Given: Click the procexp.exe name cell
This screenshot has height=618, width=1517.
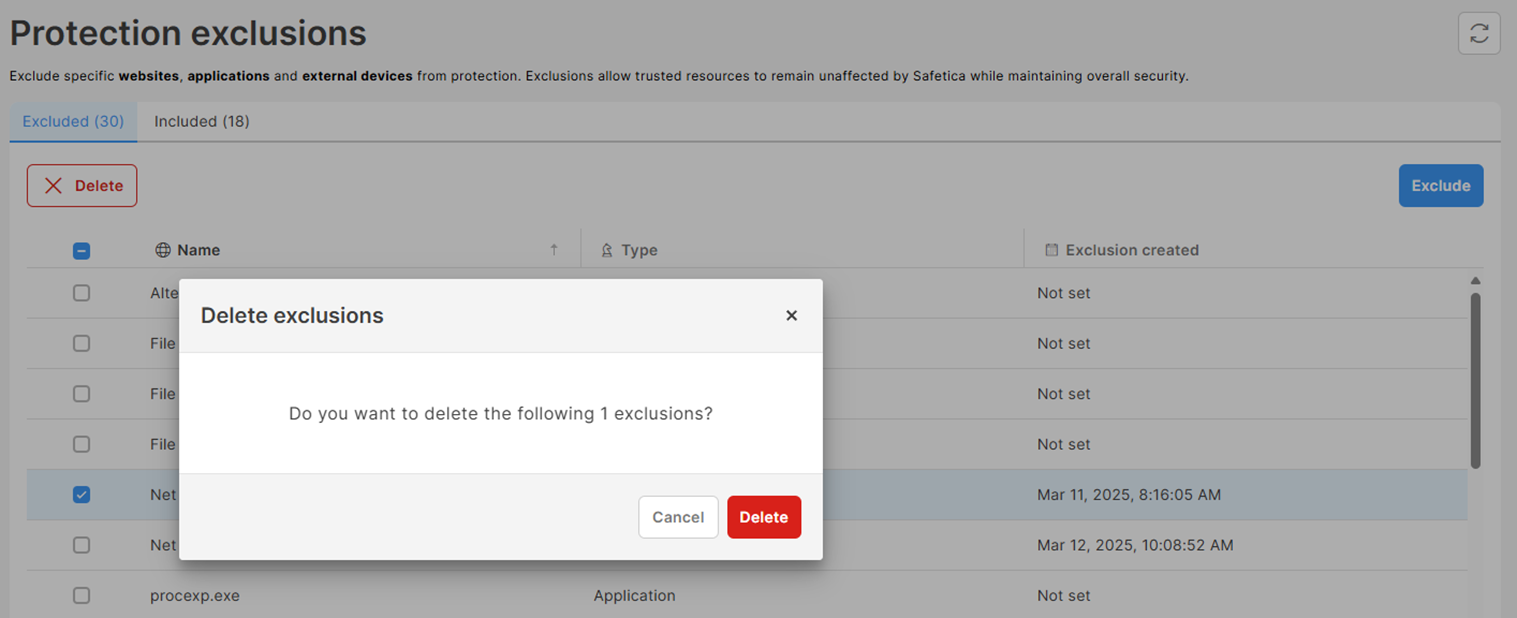Looking at the screenshot, I should [x=195, y=595].
